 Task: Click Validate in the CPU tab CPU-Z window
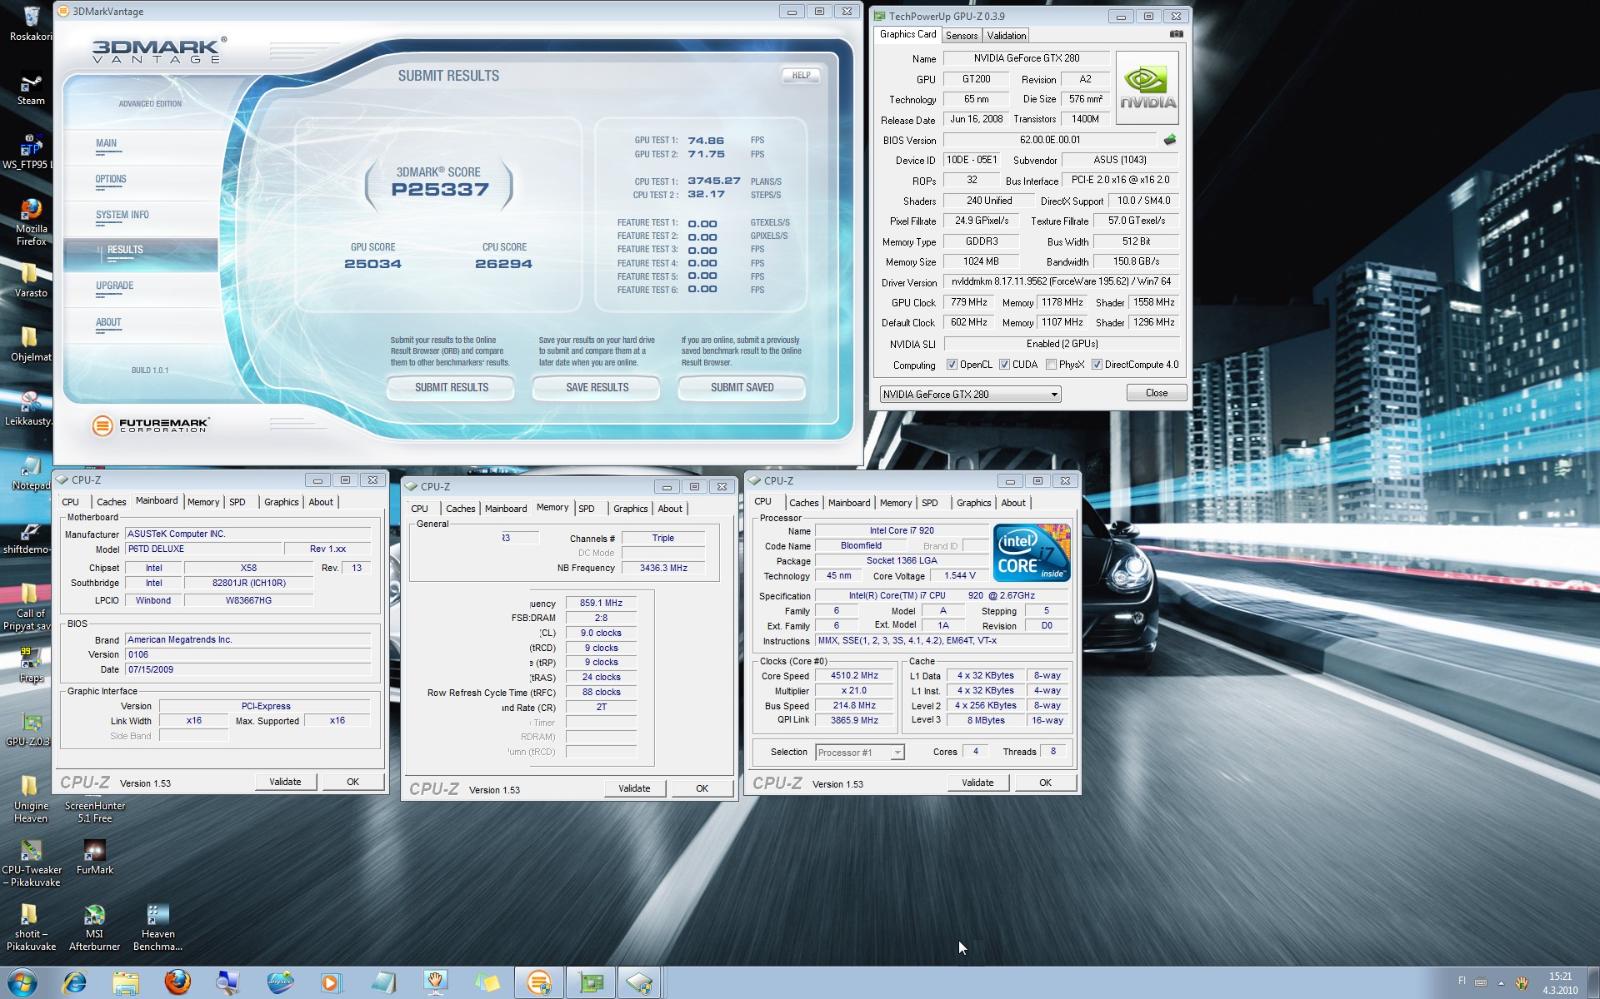coord(978,783)
